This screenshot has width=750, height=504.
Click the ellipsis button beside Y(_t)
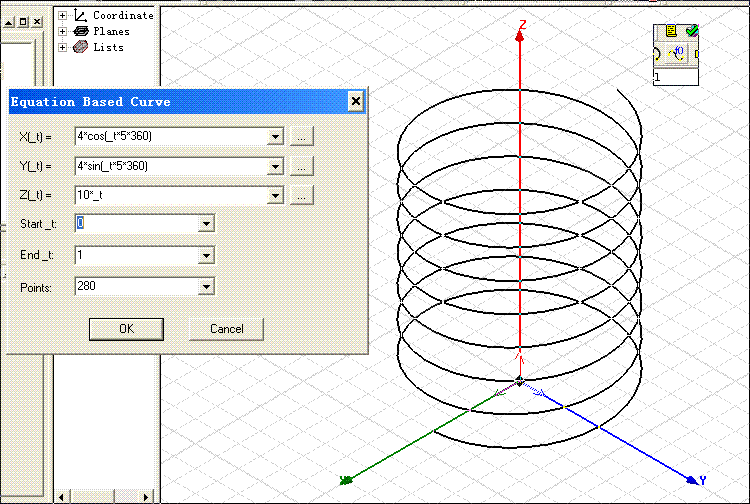[301, 166]
